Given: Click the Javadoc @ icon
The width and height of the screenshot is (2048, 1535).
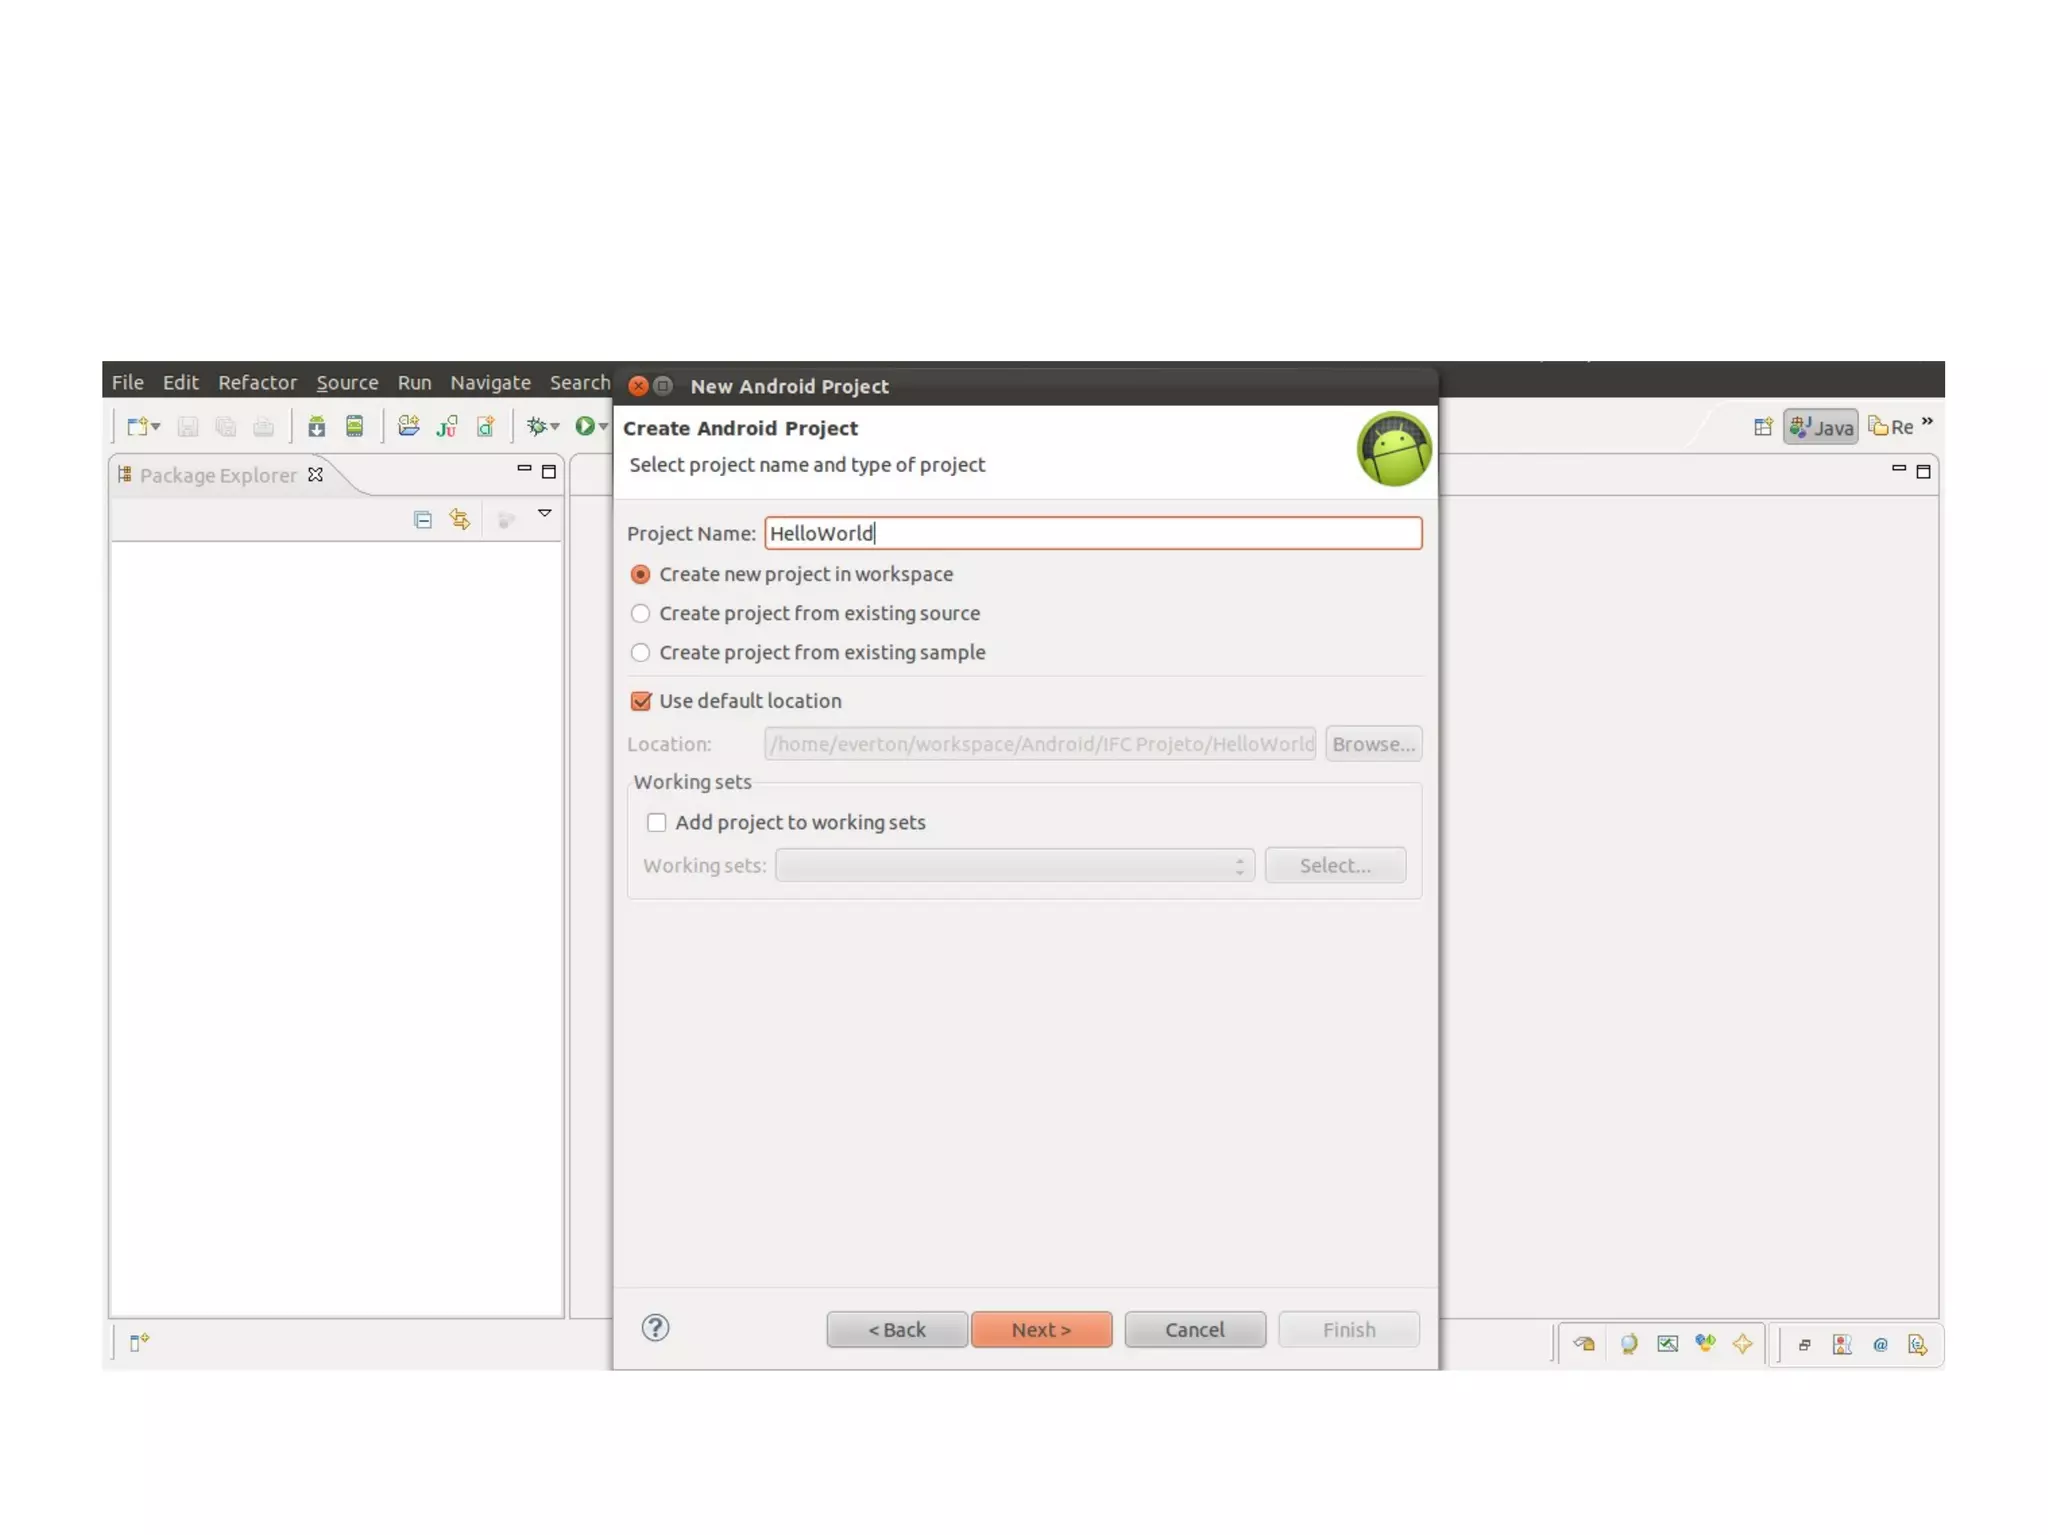Looking at the screenshot, I should pyautogui.click(x=1880, y=1344).
